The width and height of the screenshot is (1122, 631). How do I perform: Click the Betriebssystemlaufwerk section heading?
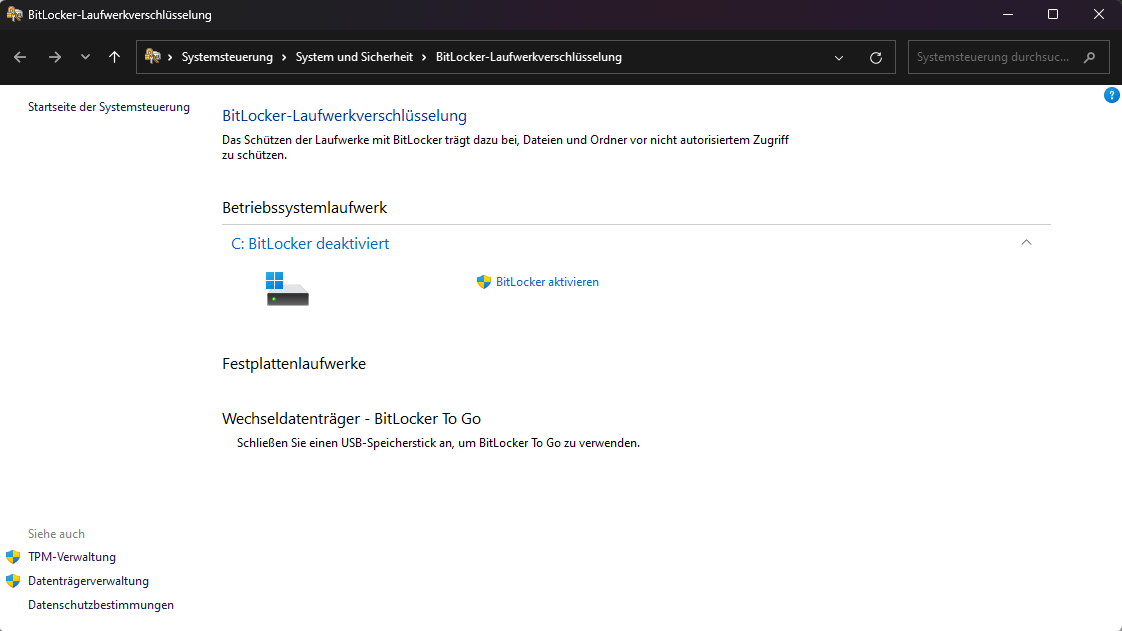304,208
